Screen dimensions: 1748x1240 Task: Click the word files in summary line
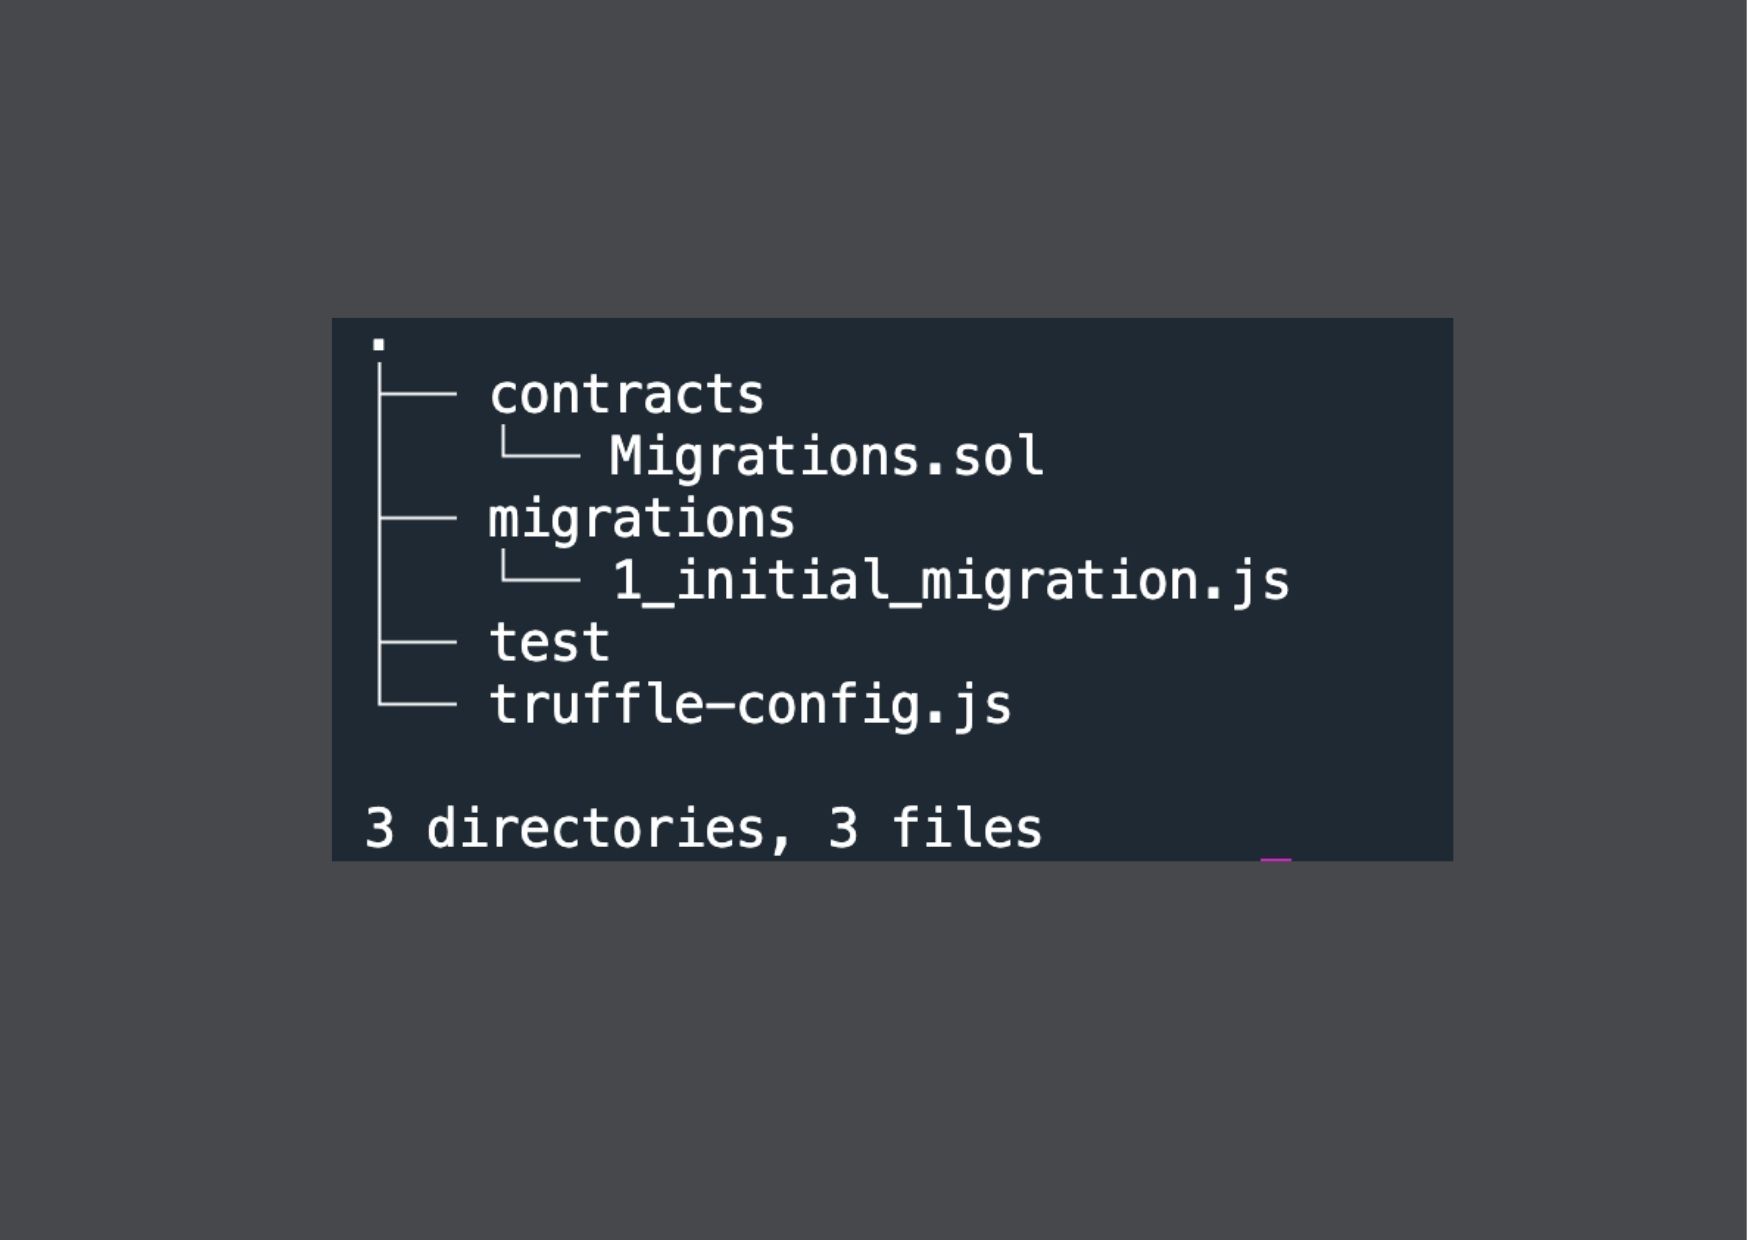[x=966, y=829]
